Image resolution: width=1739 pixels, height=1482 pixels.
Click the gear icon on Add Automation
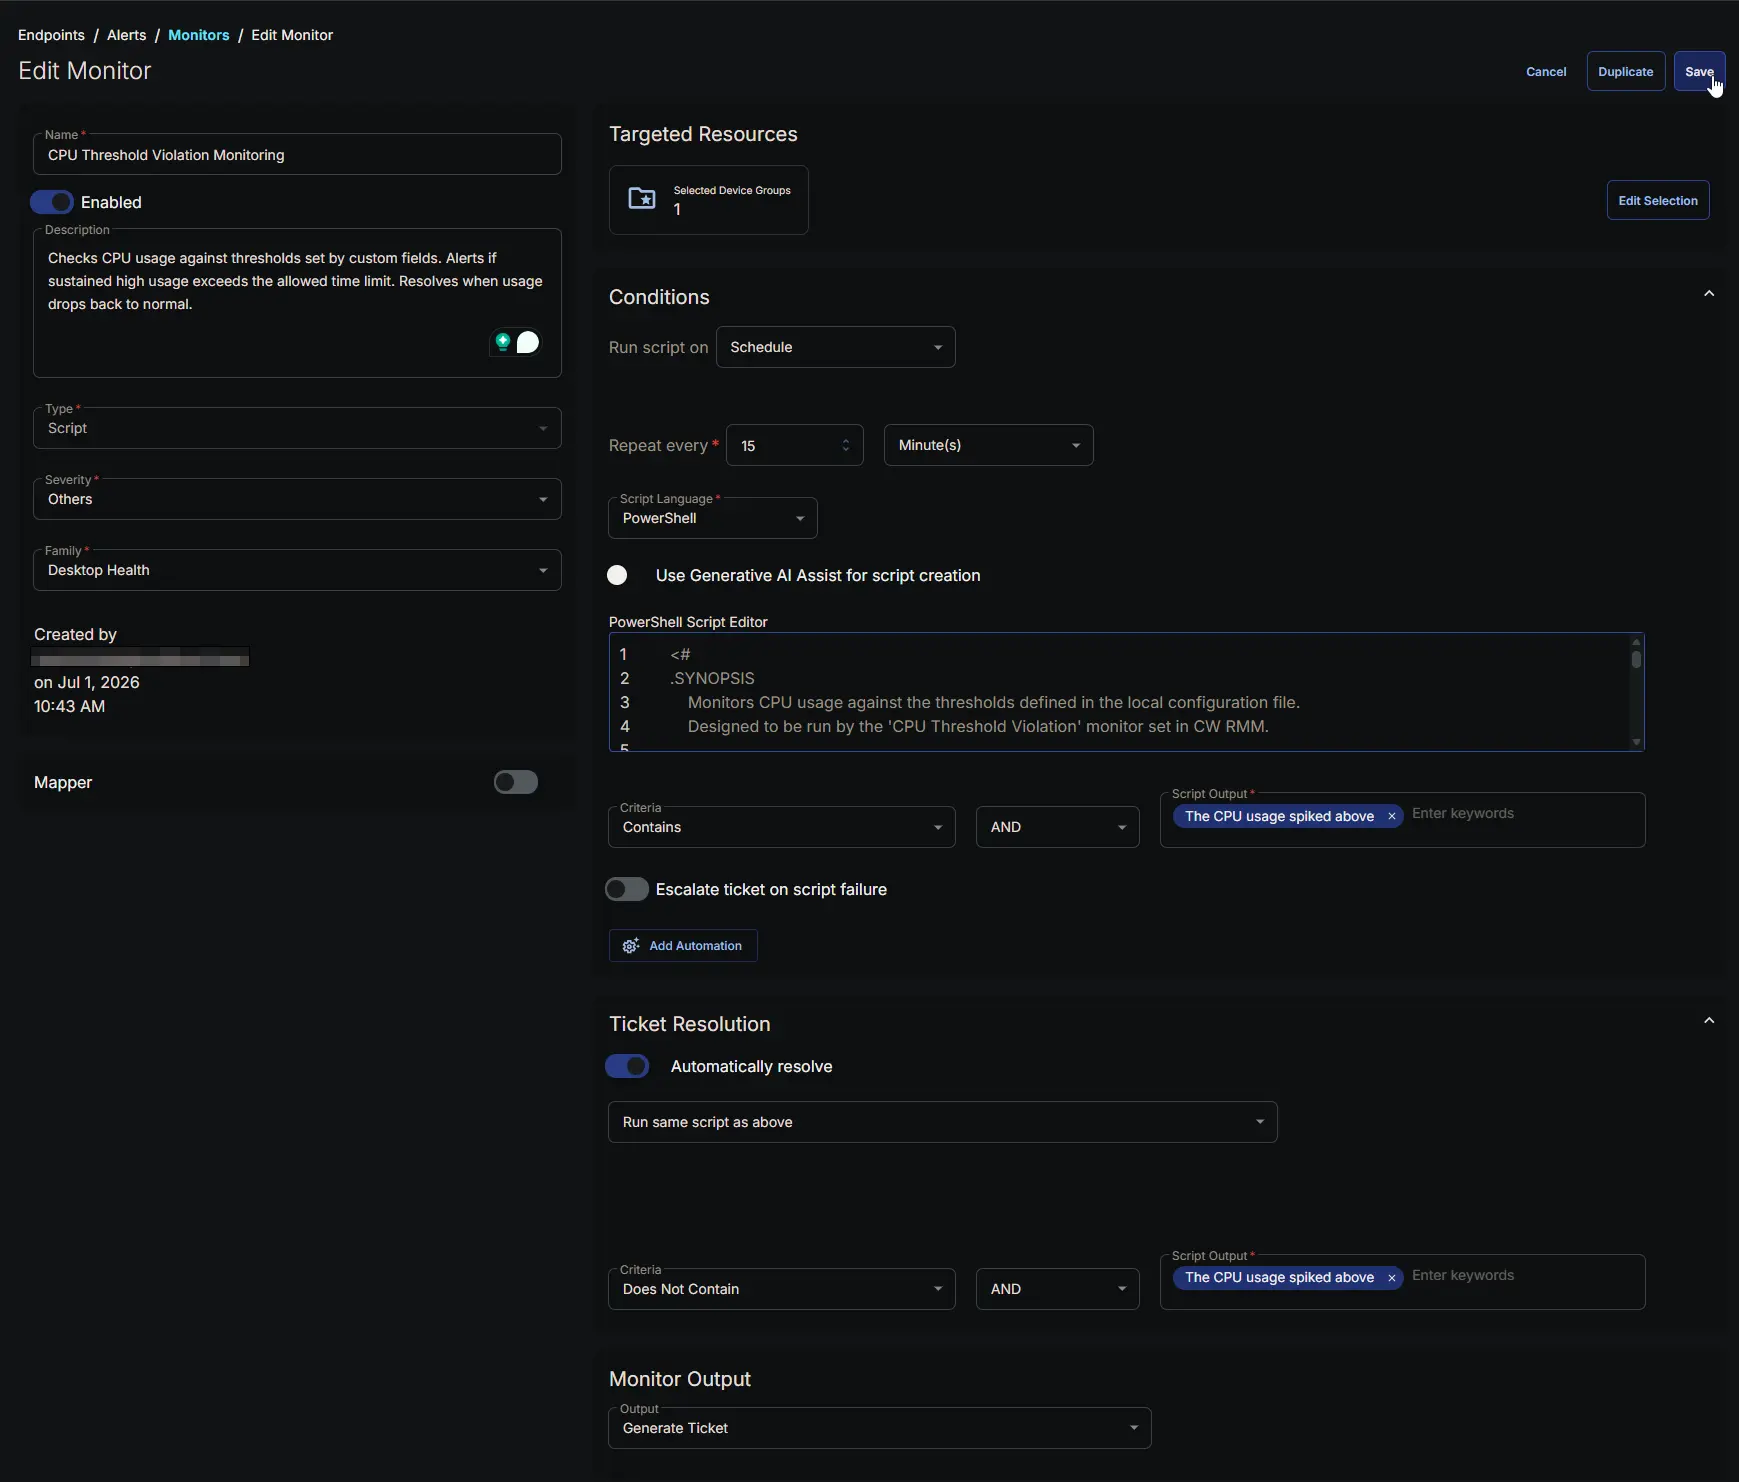pyautogui.click(x=631, y=946)
